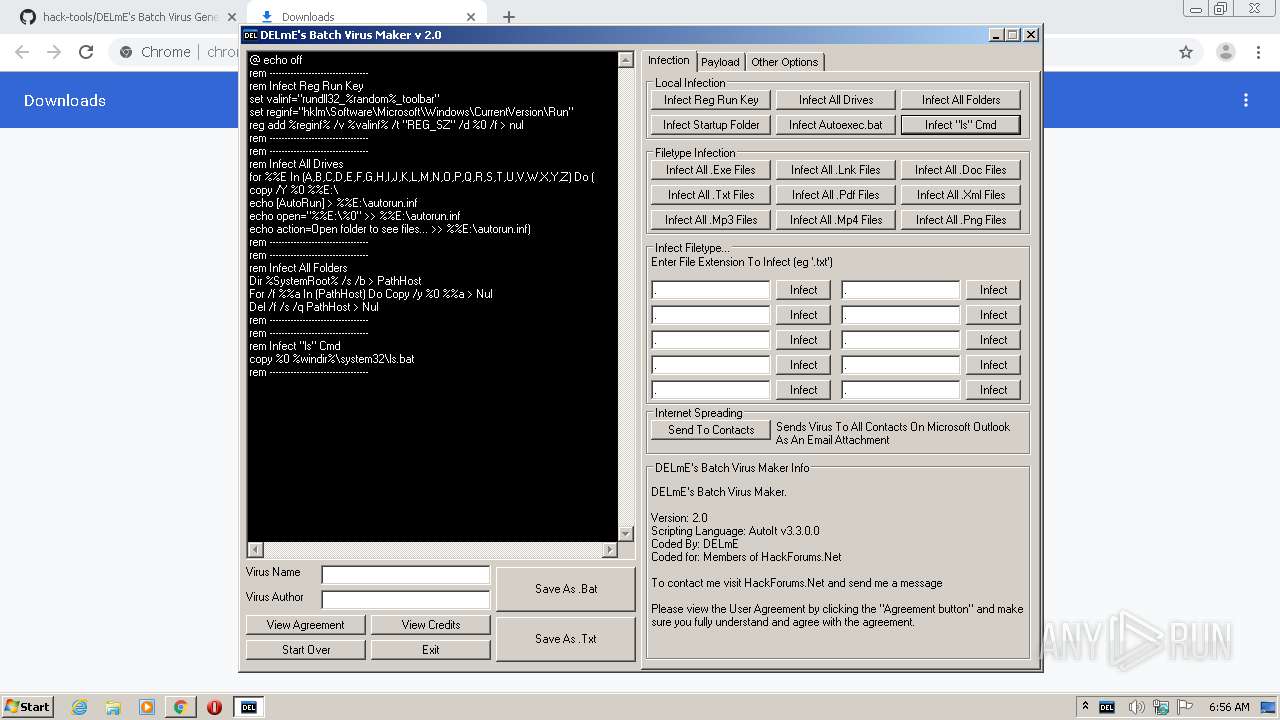Click Infect All Drives button
Image resolution: width=1280 pixels, height=720 pixels.
836,100
